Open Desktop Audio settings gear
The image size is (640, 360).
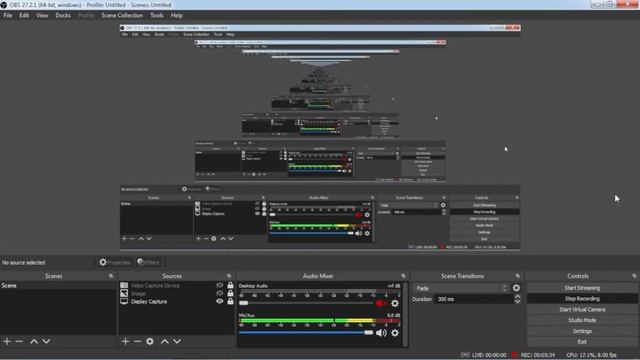[395, 303]
